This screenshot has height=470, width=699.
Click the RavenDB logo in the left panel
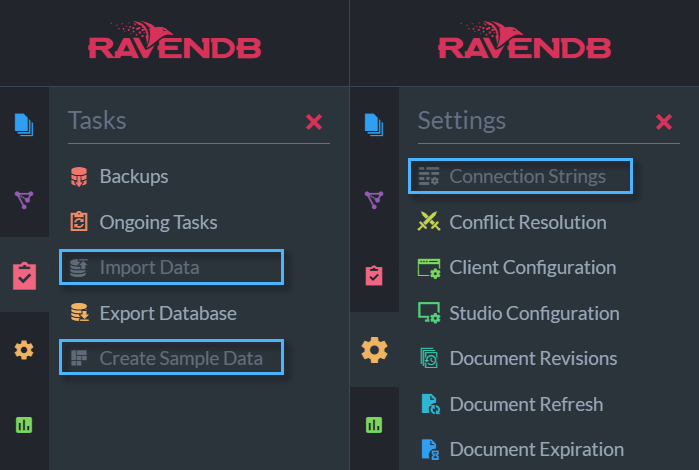click(174, 40)
